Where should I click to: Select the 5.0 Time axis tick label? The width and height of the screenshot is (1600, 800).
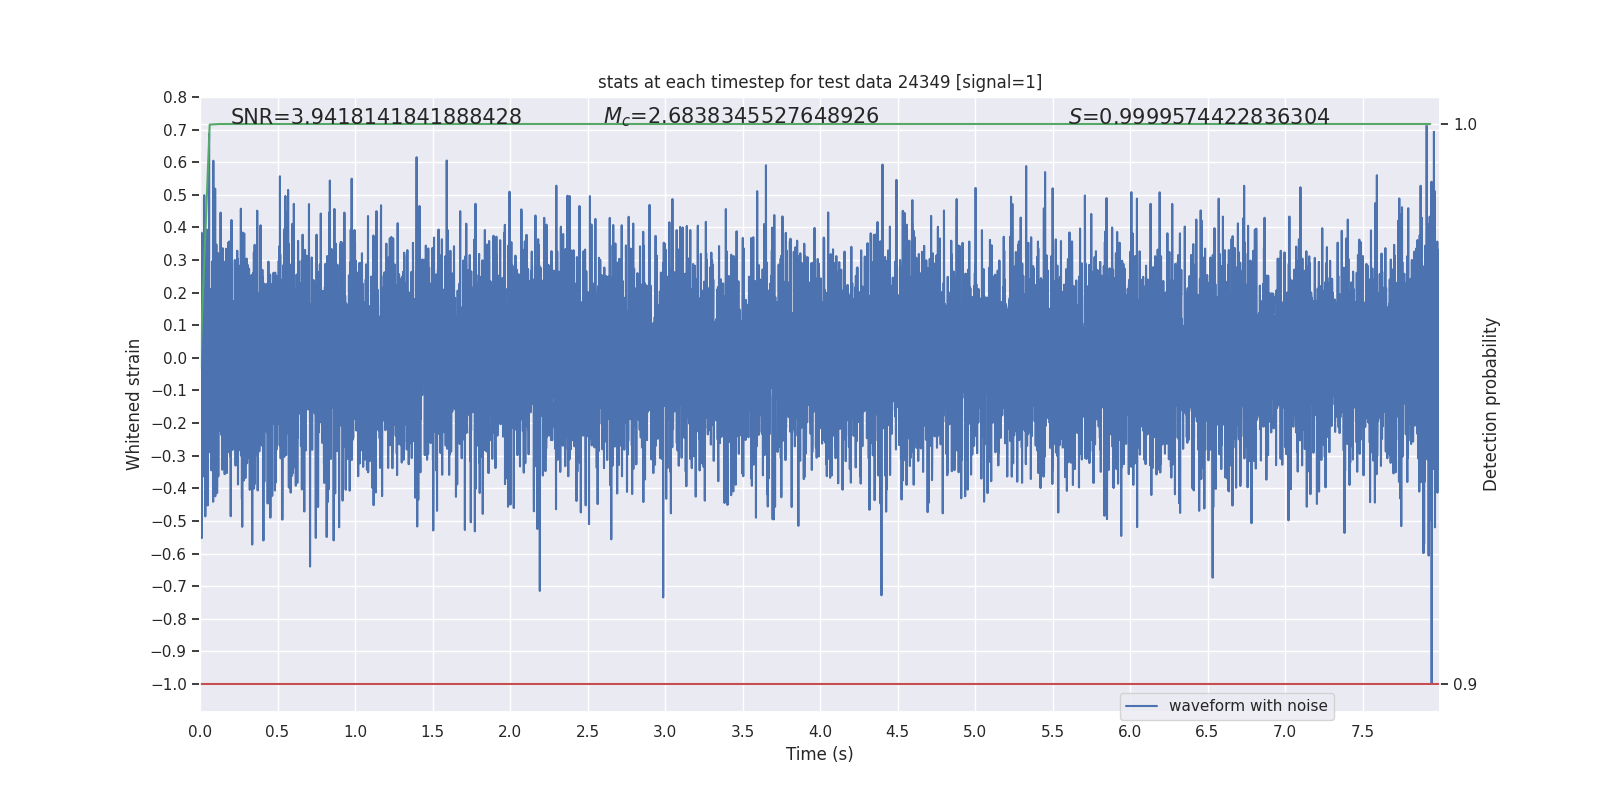pos(975,731)
